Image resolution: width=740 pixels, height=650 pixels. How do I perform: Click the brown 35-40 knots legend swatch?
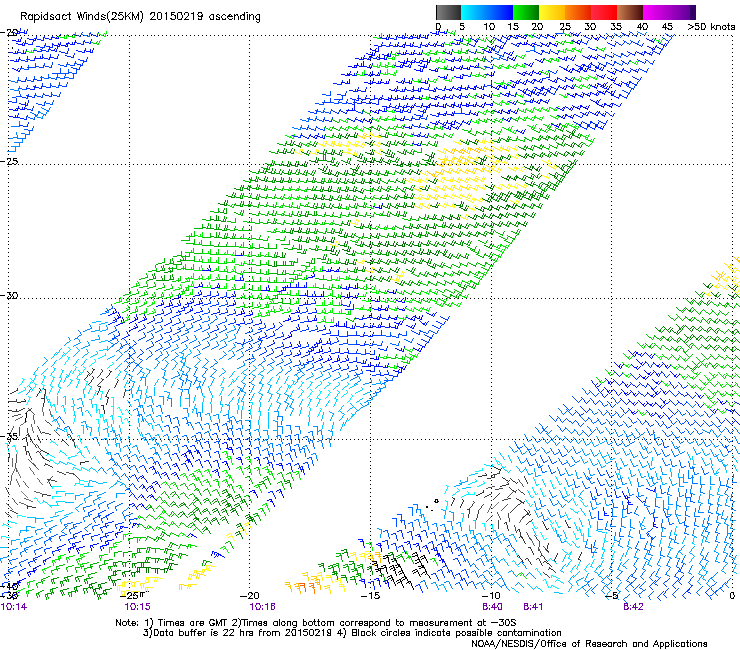click(x=630, y=12)
